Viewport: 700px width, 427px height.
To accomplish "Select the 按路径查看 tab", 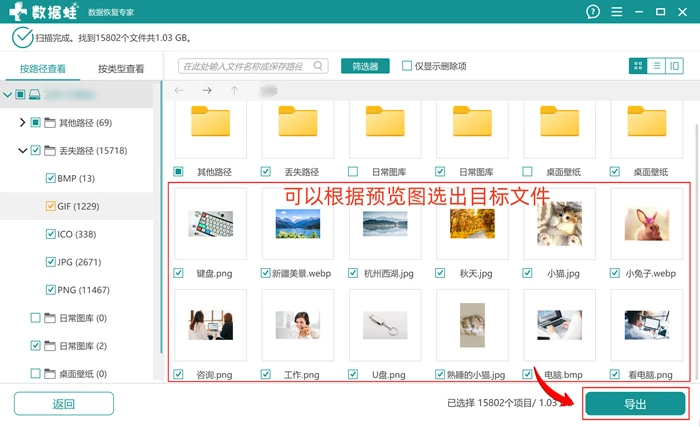I will click(43, 69).
